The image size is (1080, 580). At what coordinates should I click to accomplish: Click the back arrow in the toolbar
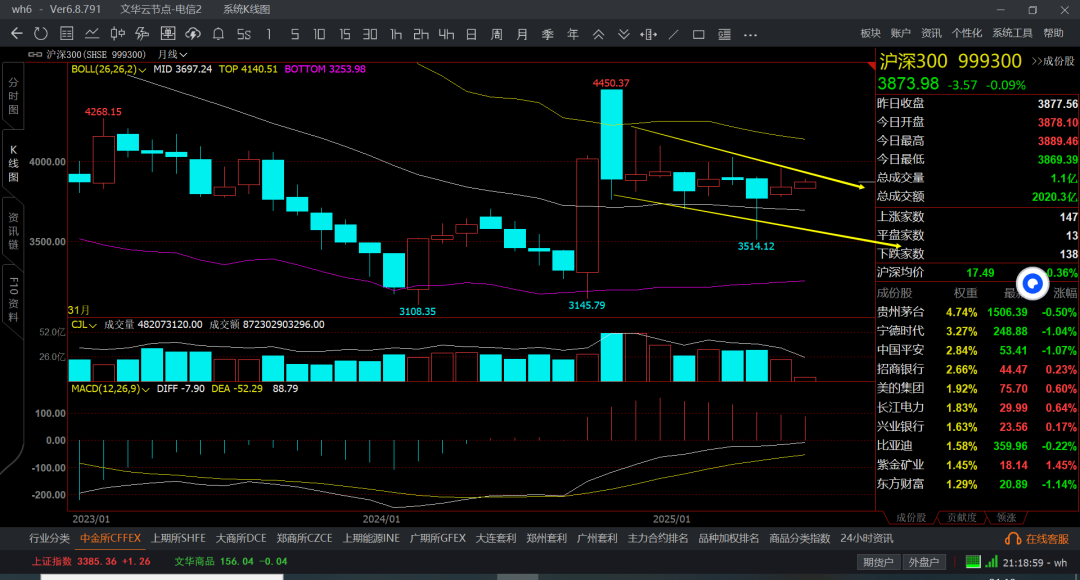tap(16, 33)
